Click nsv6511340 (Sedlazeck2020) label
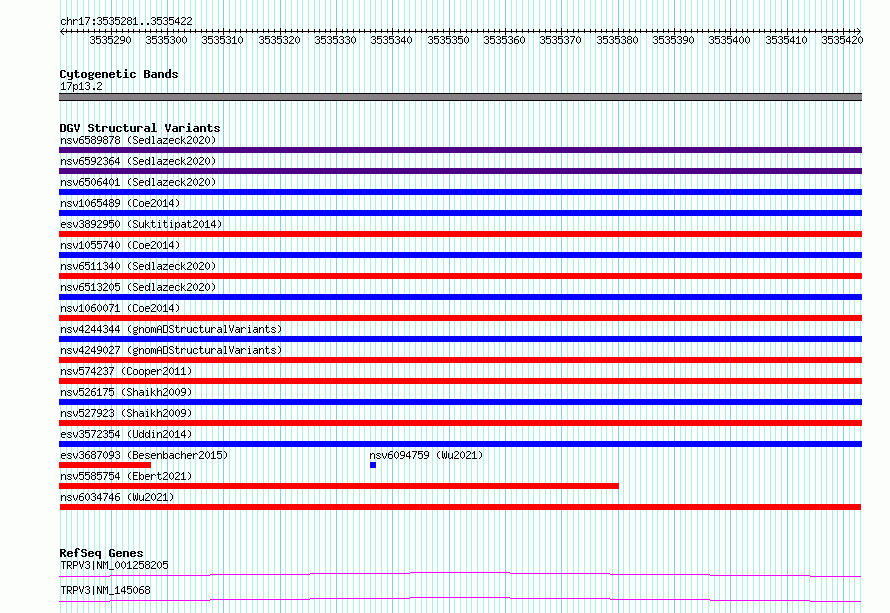 click(138, 266)
